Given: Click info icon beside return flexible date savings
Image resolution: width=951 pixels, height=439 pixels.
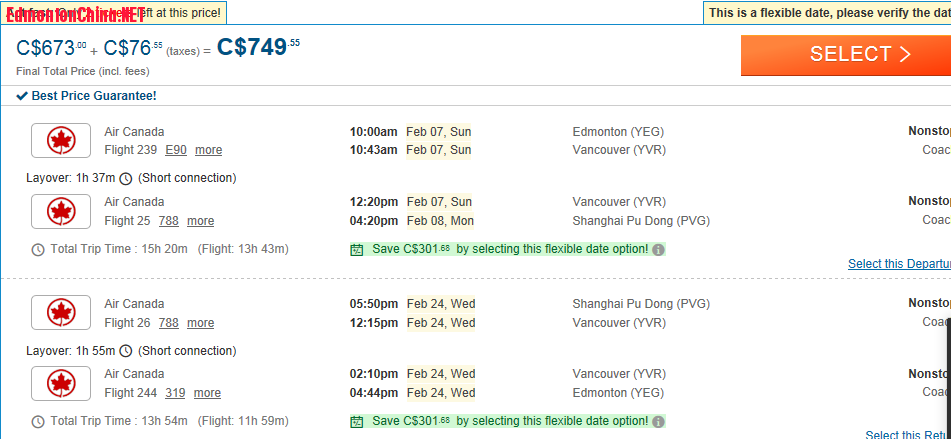Looking at the screenshot, I should [x=658, y=422].
